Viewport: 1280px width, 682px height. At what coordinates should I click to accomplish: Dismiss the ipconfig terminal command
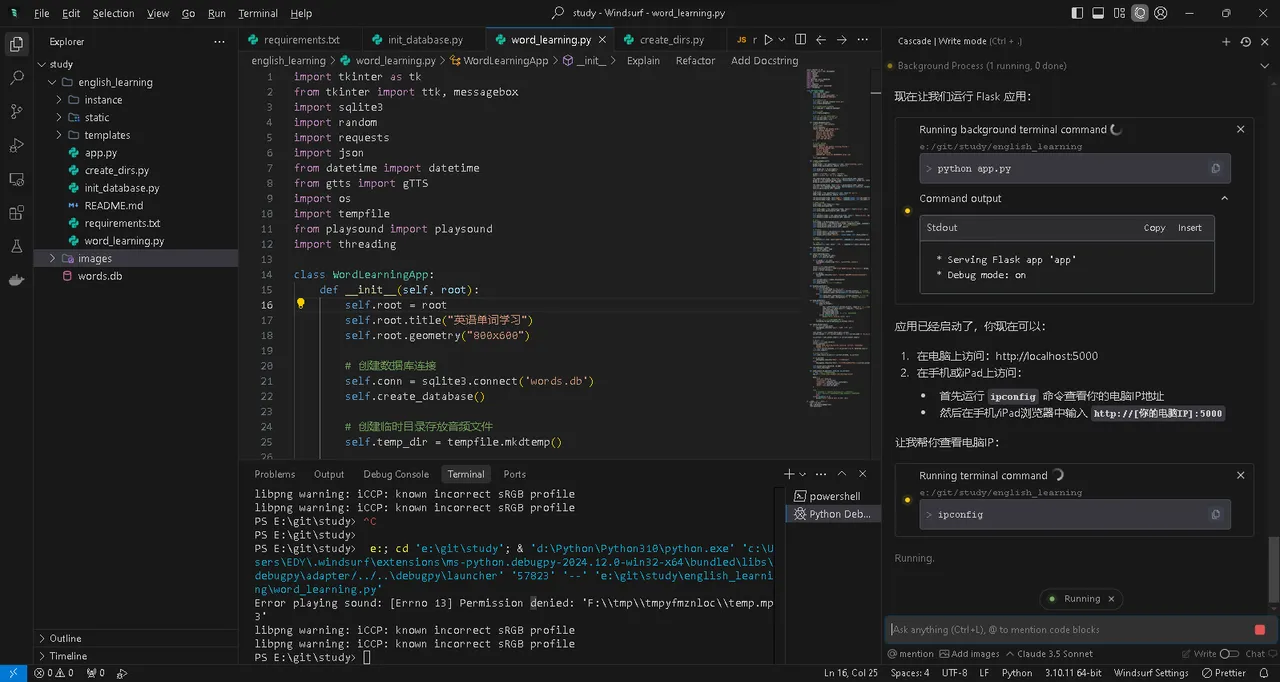(x=1241, y=475)
